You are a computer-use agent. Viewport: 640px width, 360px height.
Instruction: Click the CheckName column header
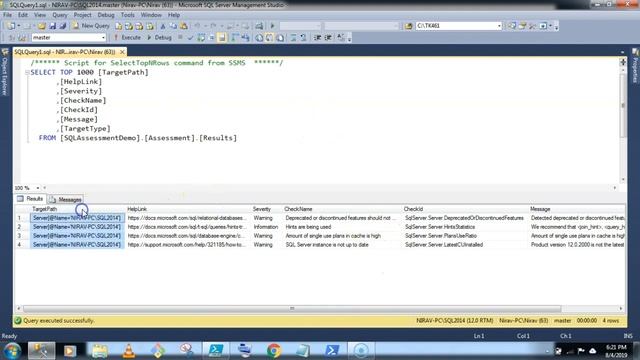coord(342,209)
